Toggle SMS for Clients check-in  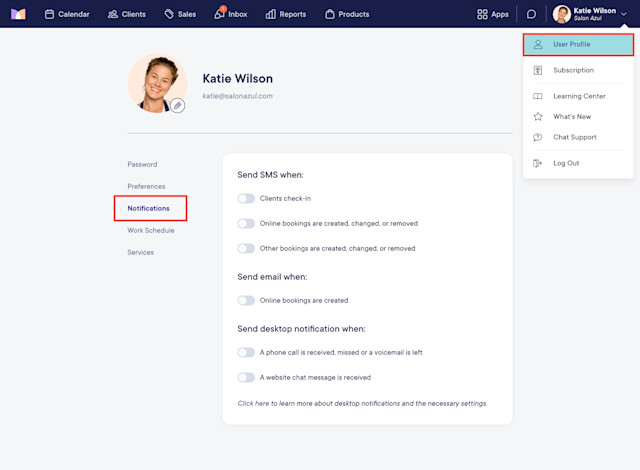click(246, 198)
